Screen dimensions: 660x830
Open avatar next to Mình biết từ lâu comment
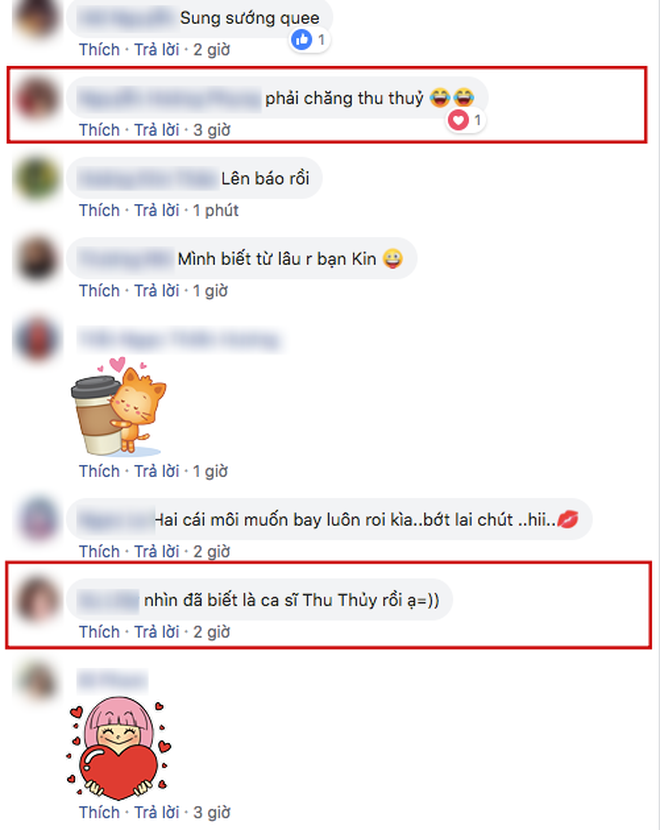[37, 259]
